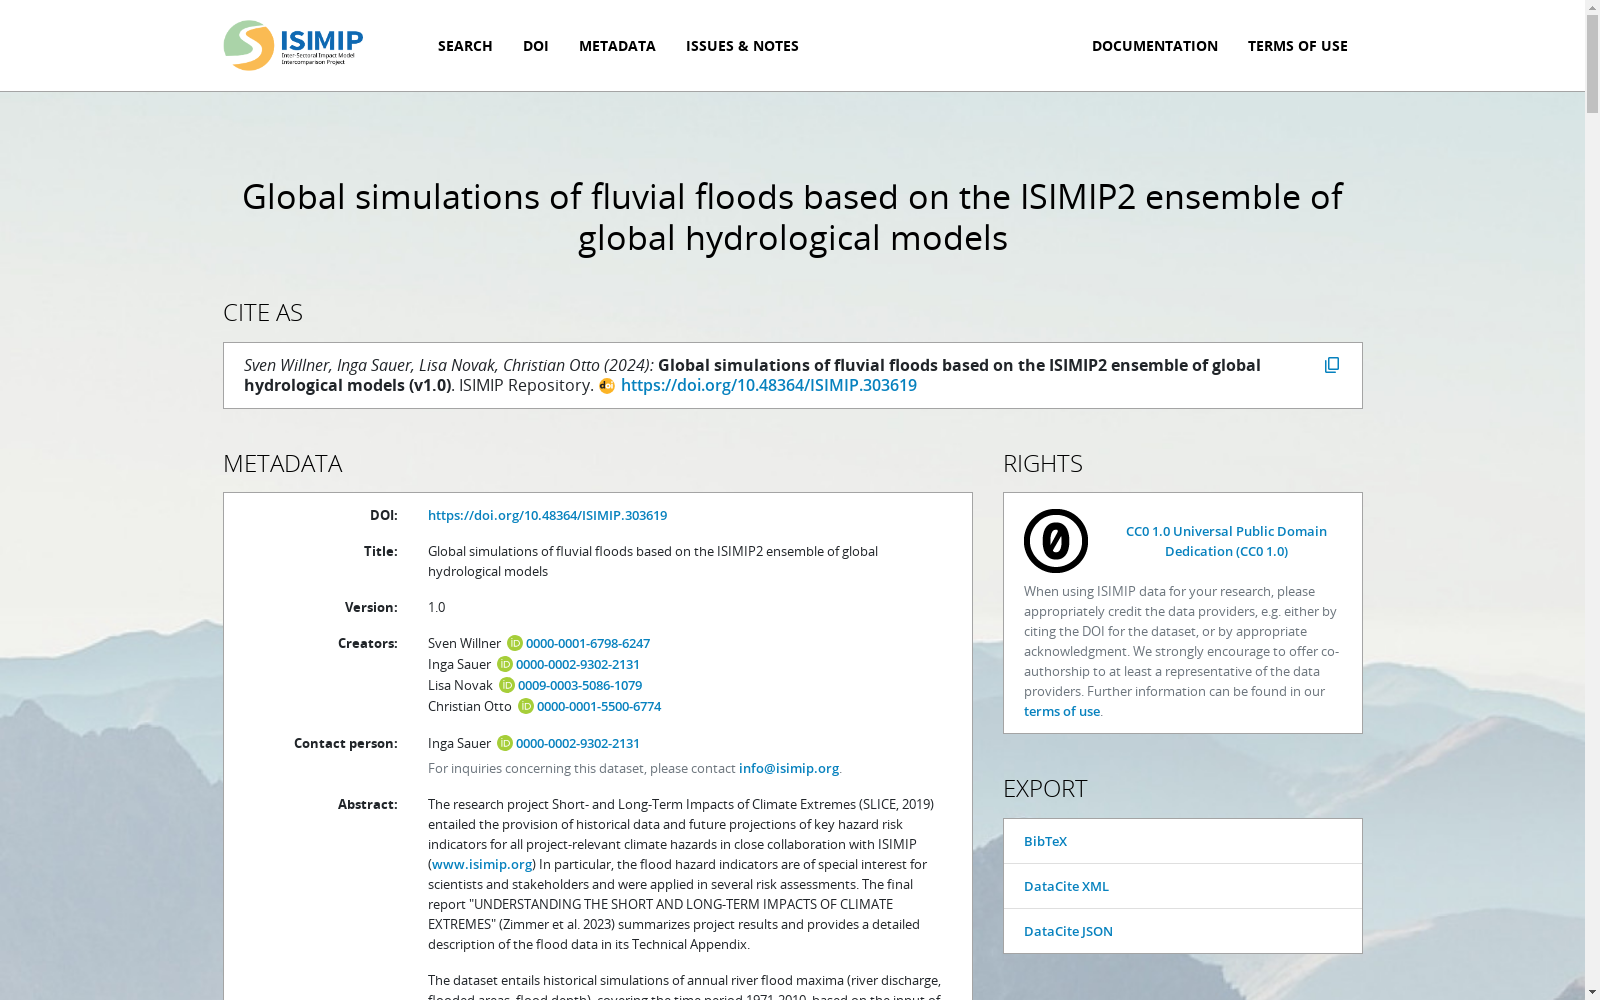Open Lisa Novak's ORCID 0009-0003-5086-1079

coord(580,685)
